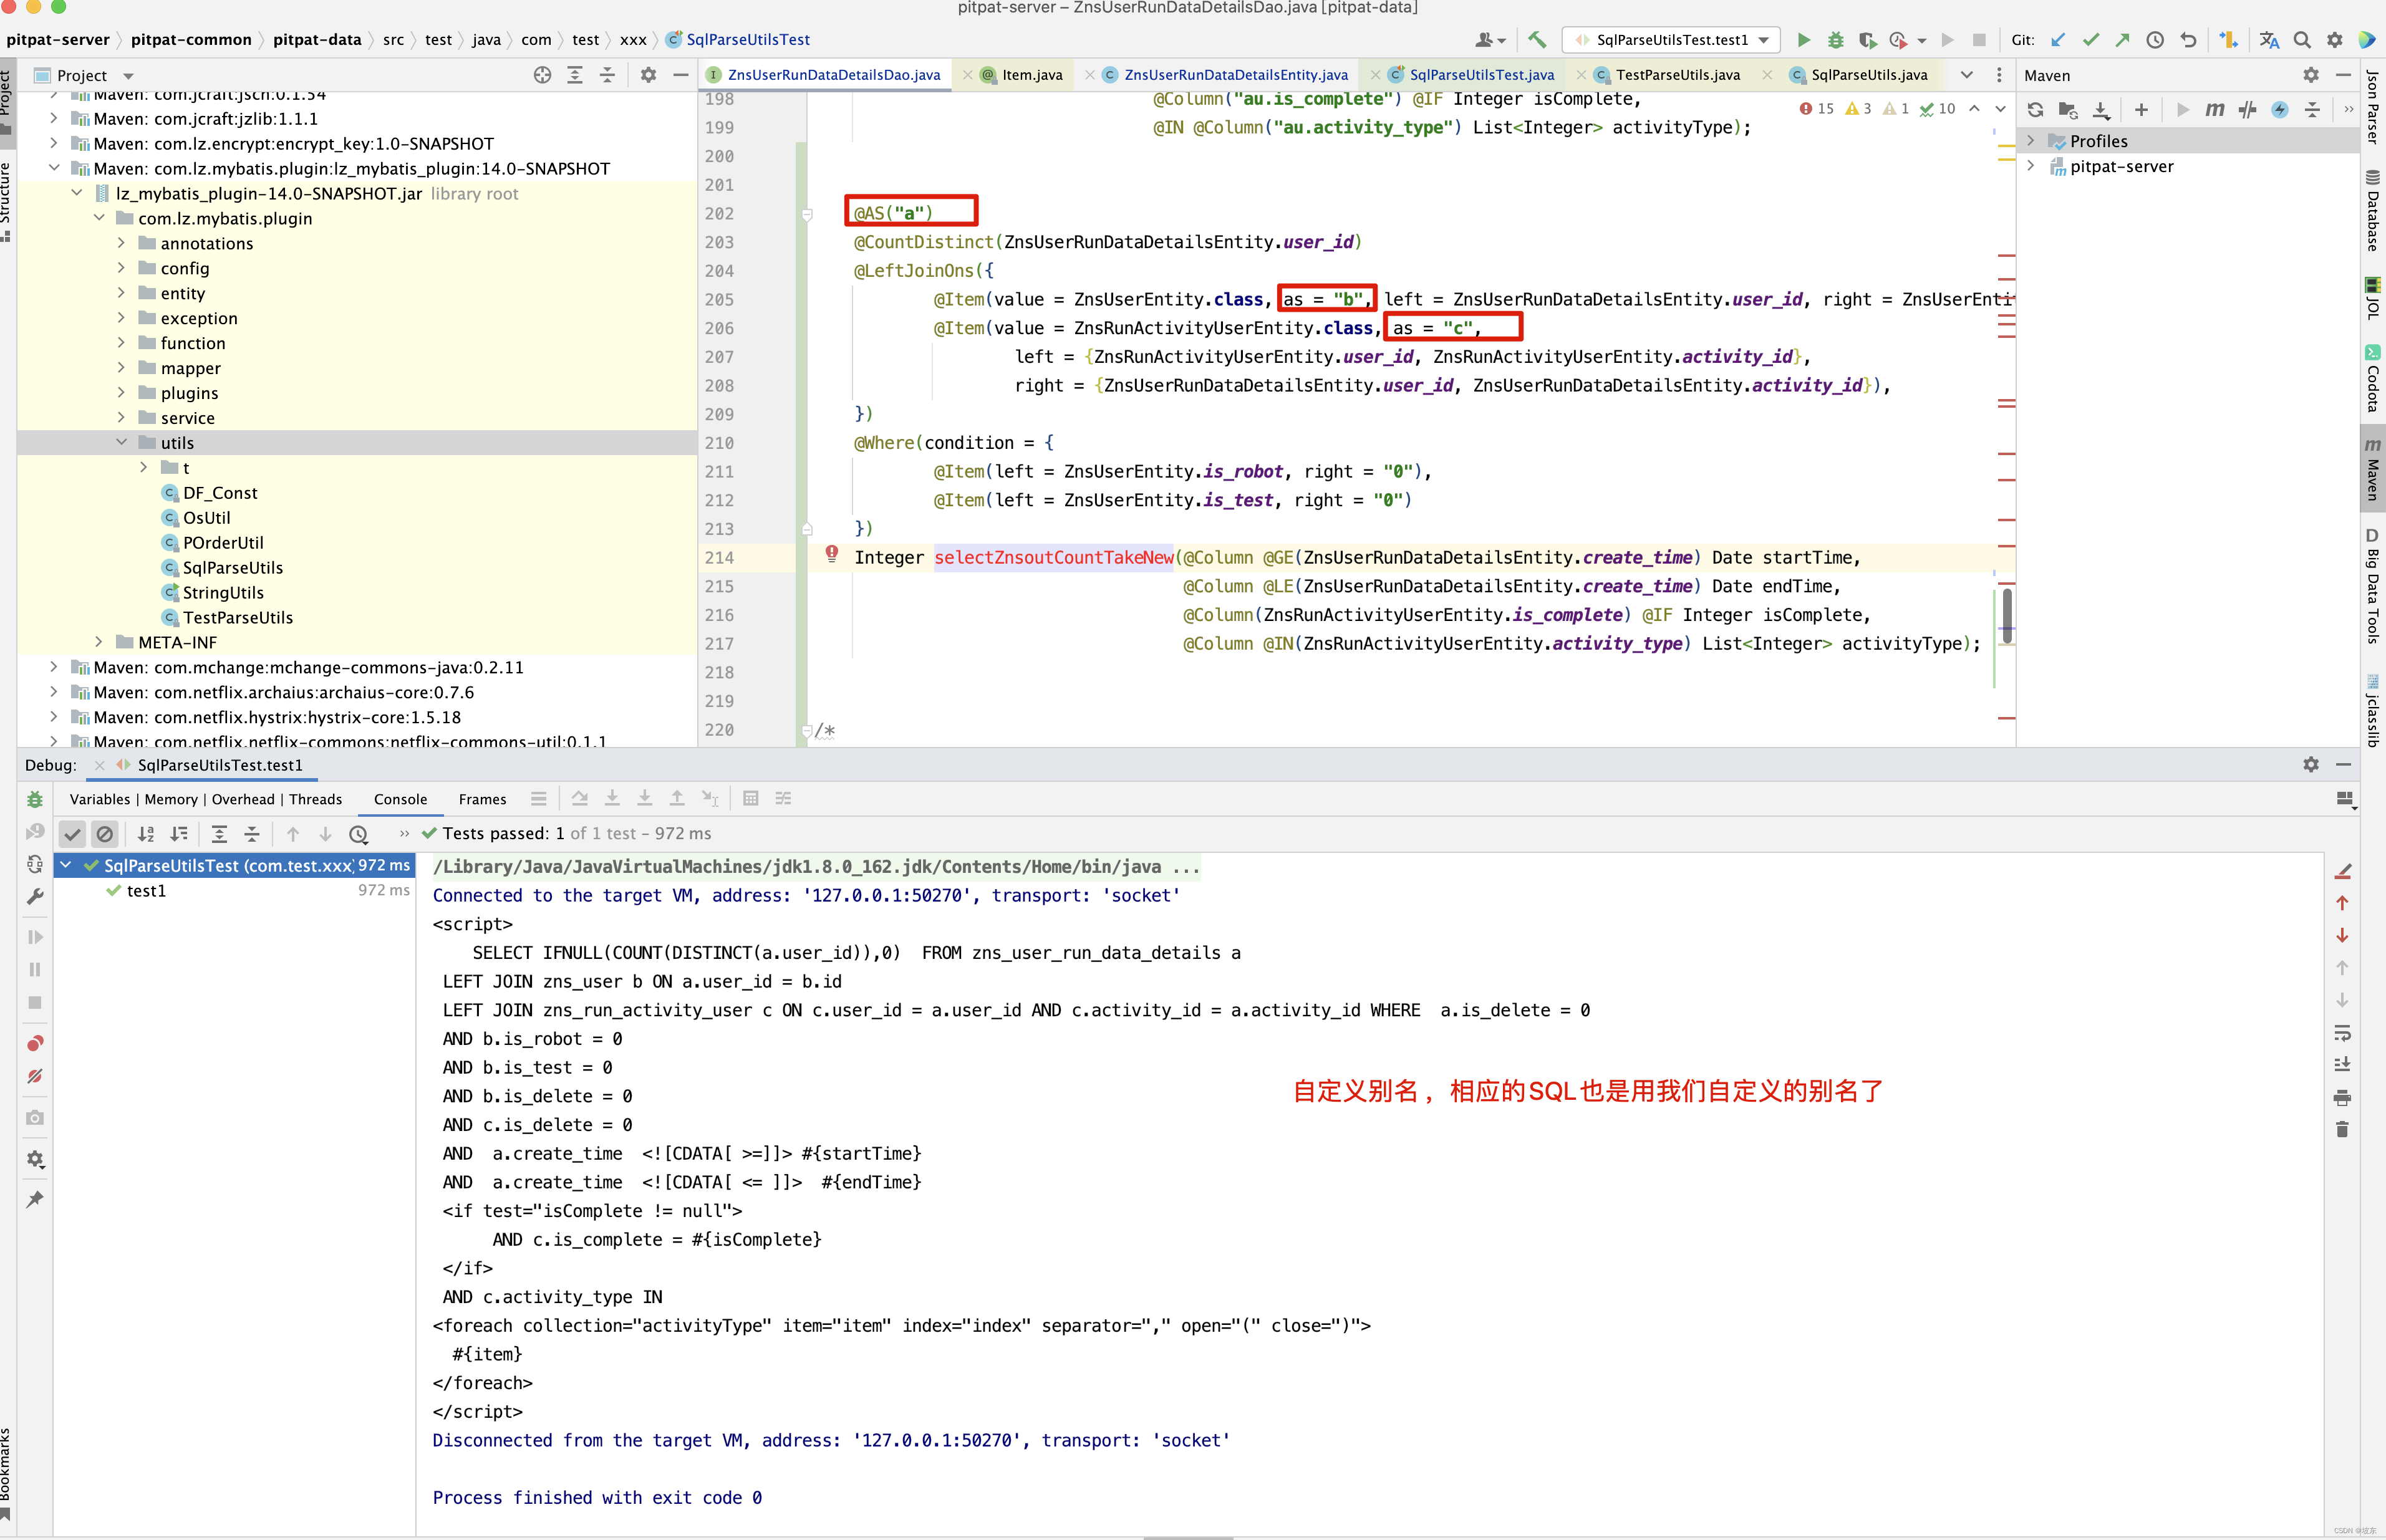View breakpoints with red circles icon
The height and width of the screenshot is (1540, 2386).
[35, 1043]
